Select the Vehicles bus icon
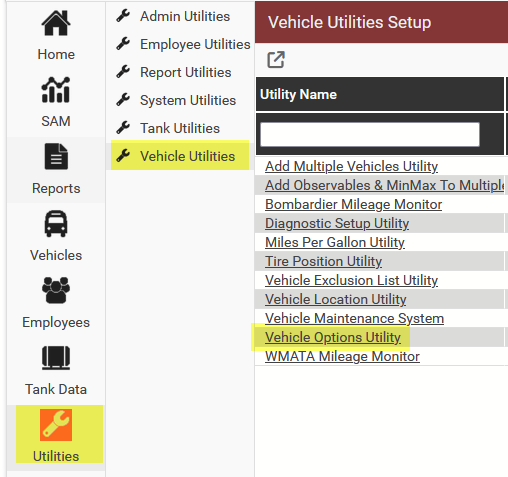The image size is (508, 477). tap(56, 224)
